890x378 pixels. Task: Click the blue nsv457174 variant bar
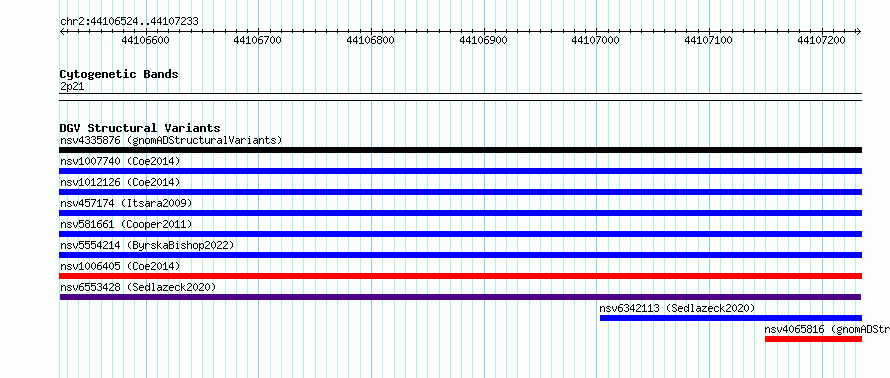tap(461, 213)
